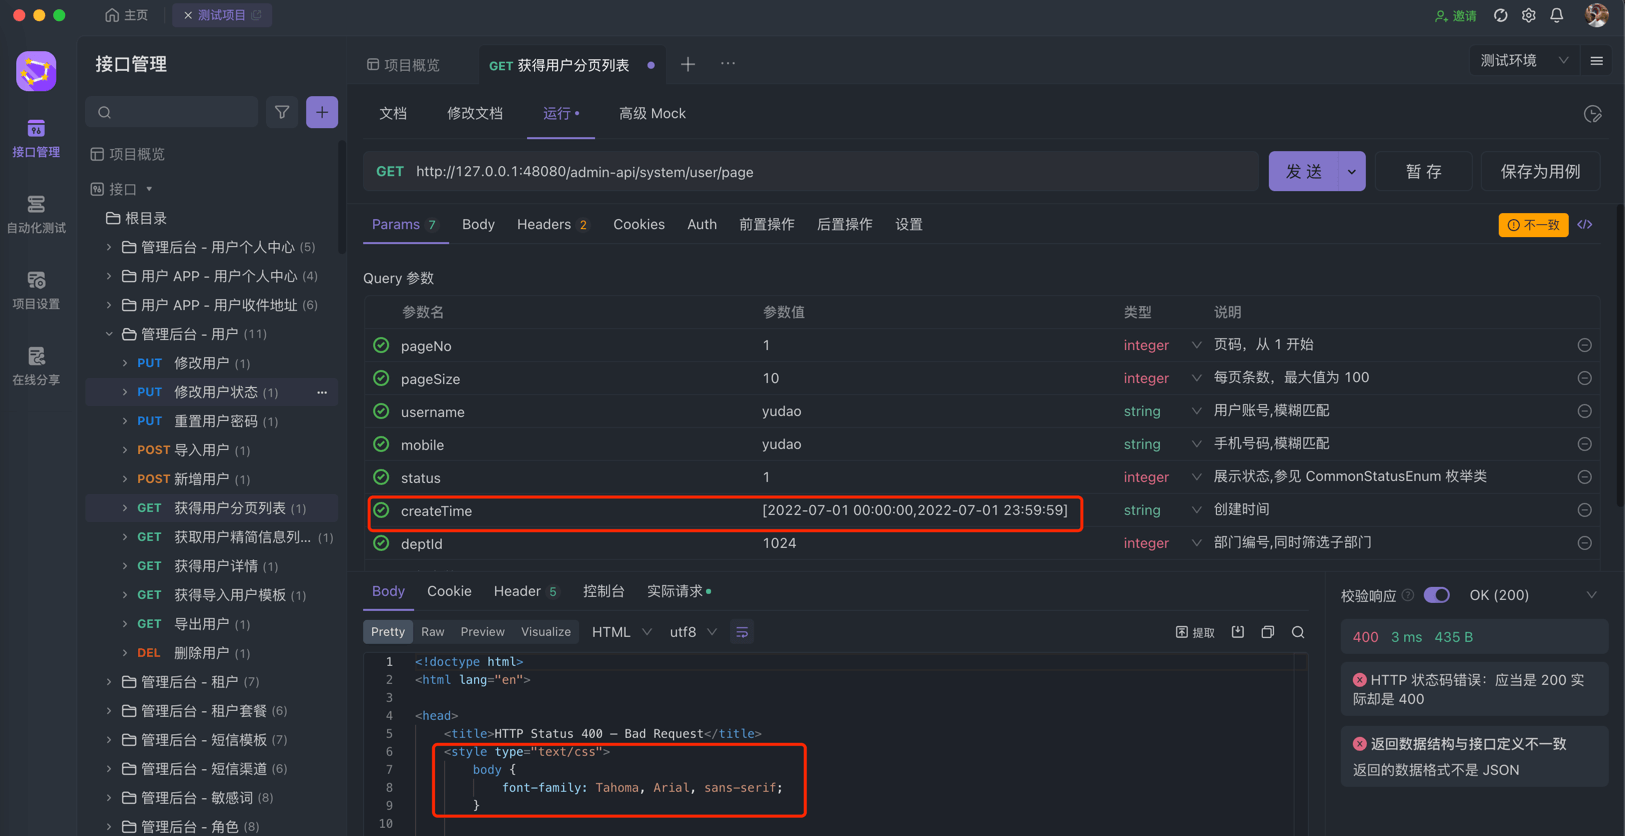
Task: Click the purple plus add-interface button
Action: pos(322,113)
